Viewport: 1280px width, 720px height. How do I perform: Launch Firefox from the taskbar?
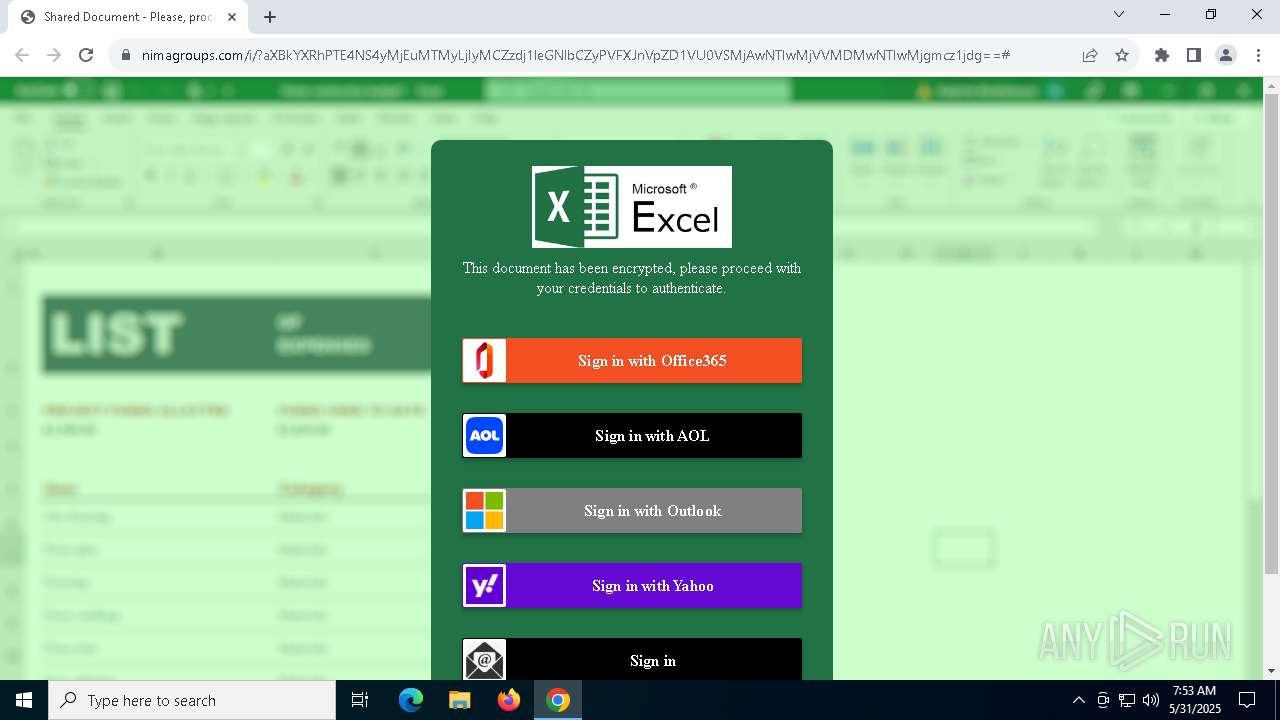(509, 700)
